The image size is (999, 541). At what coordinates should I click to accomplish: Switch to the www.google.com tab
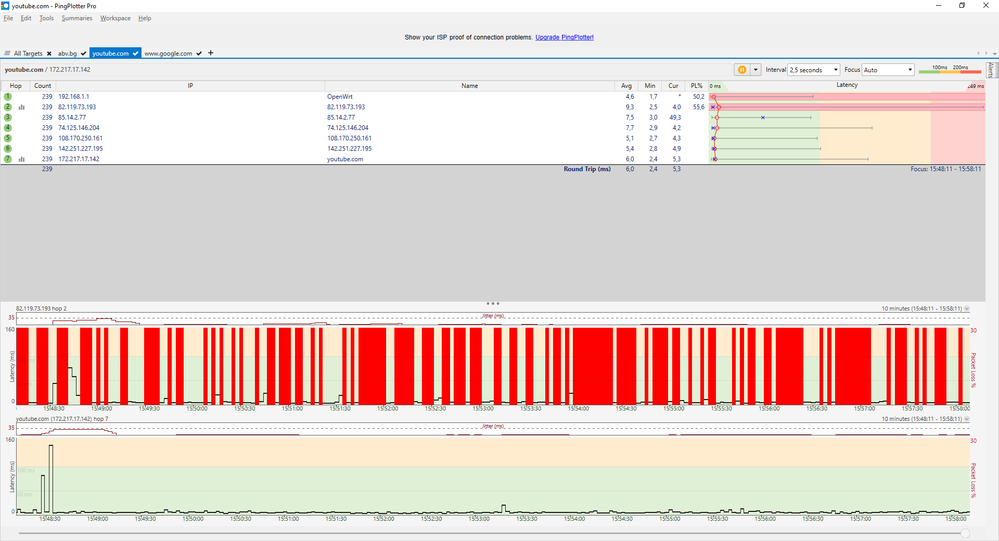click(168, 53)
